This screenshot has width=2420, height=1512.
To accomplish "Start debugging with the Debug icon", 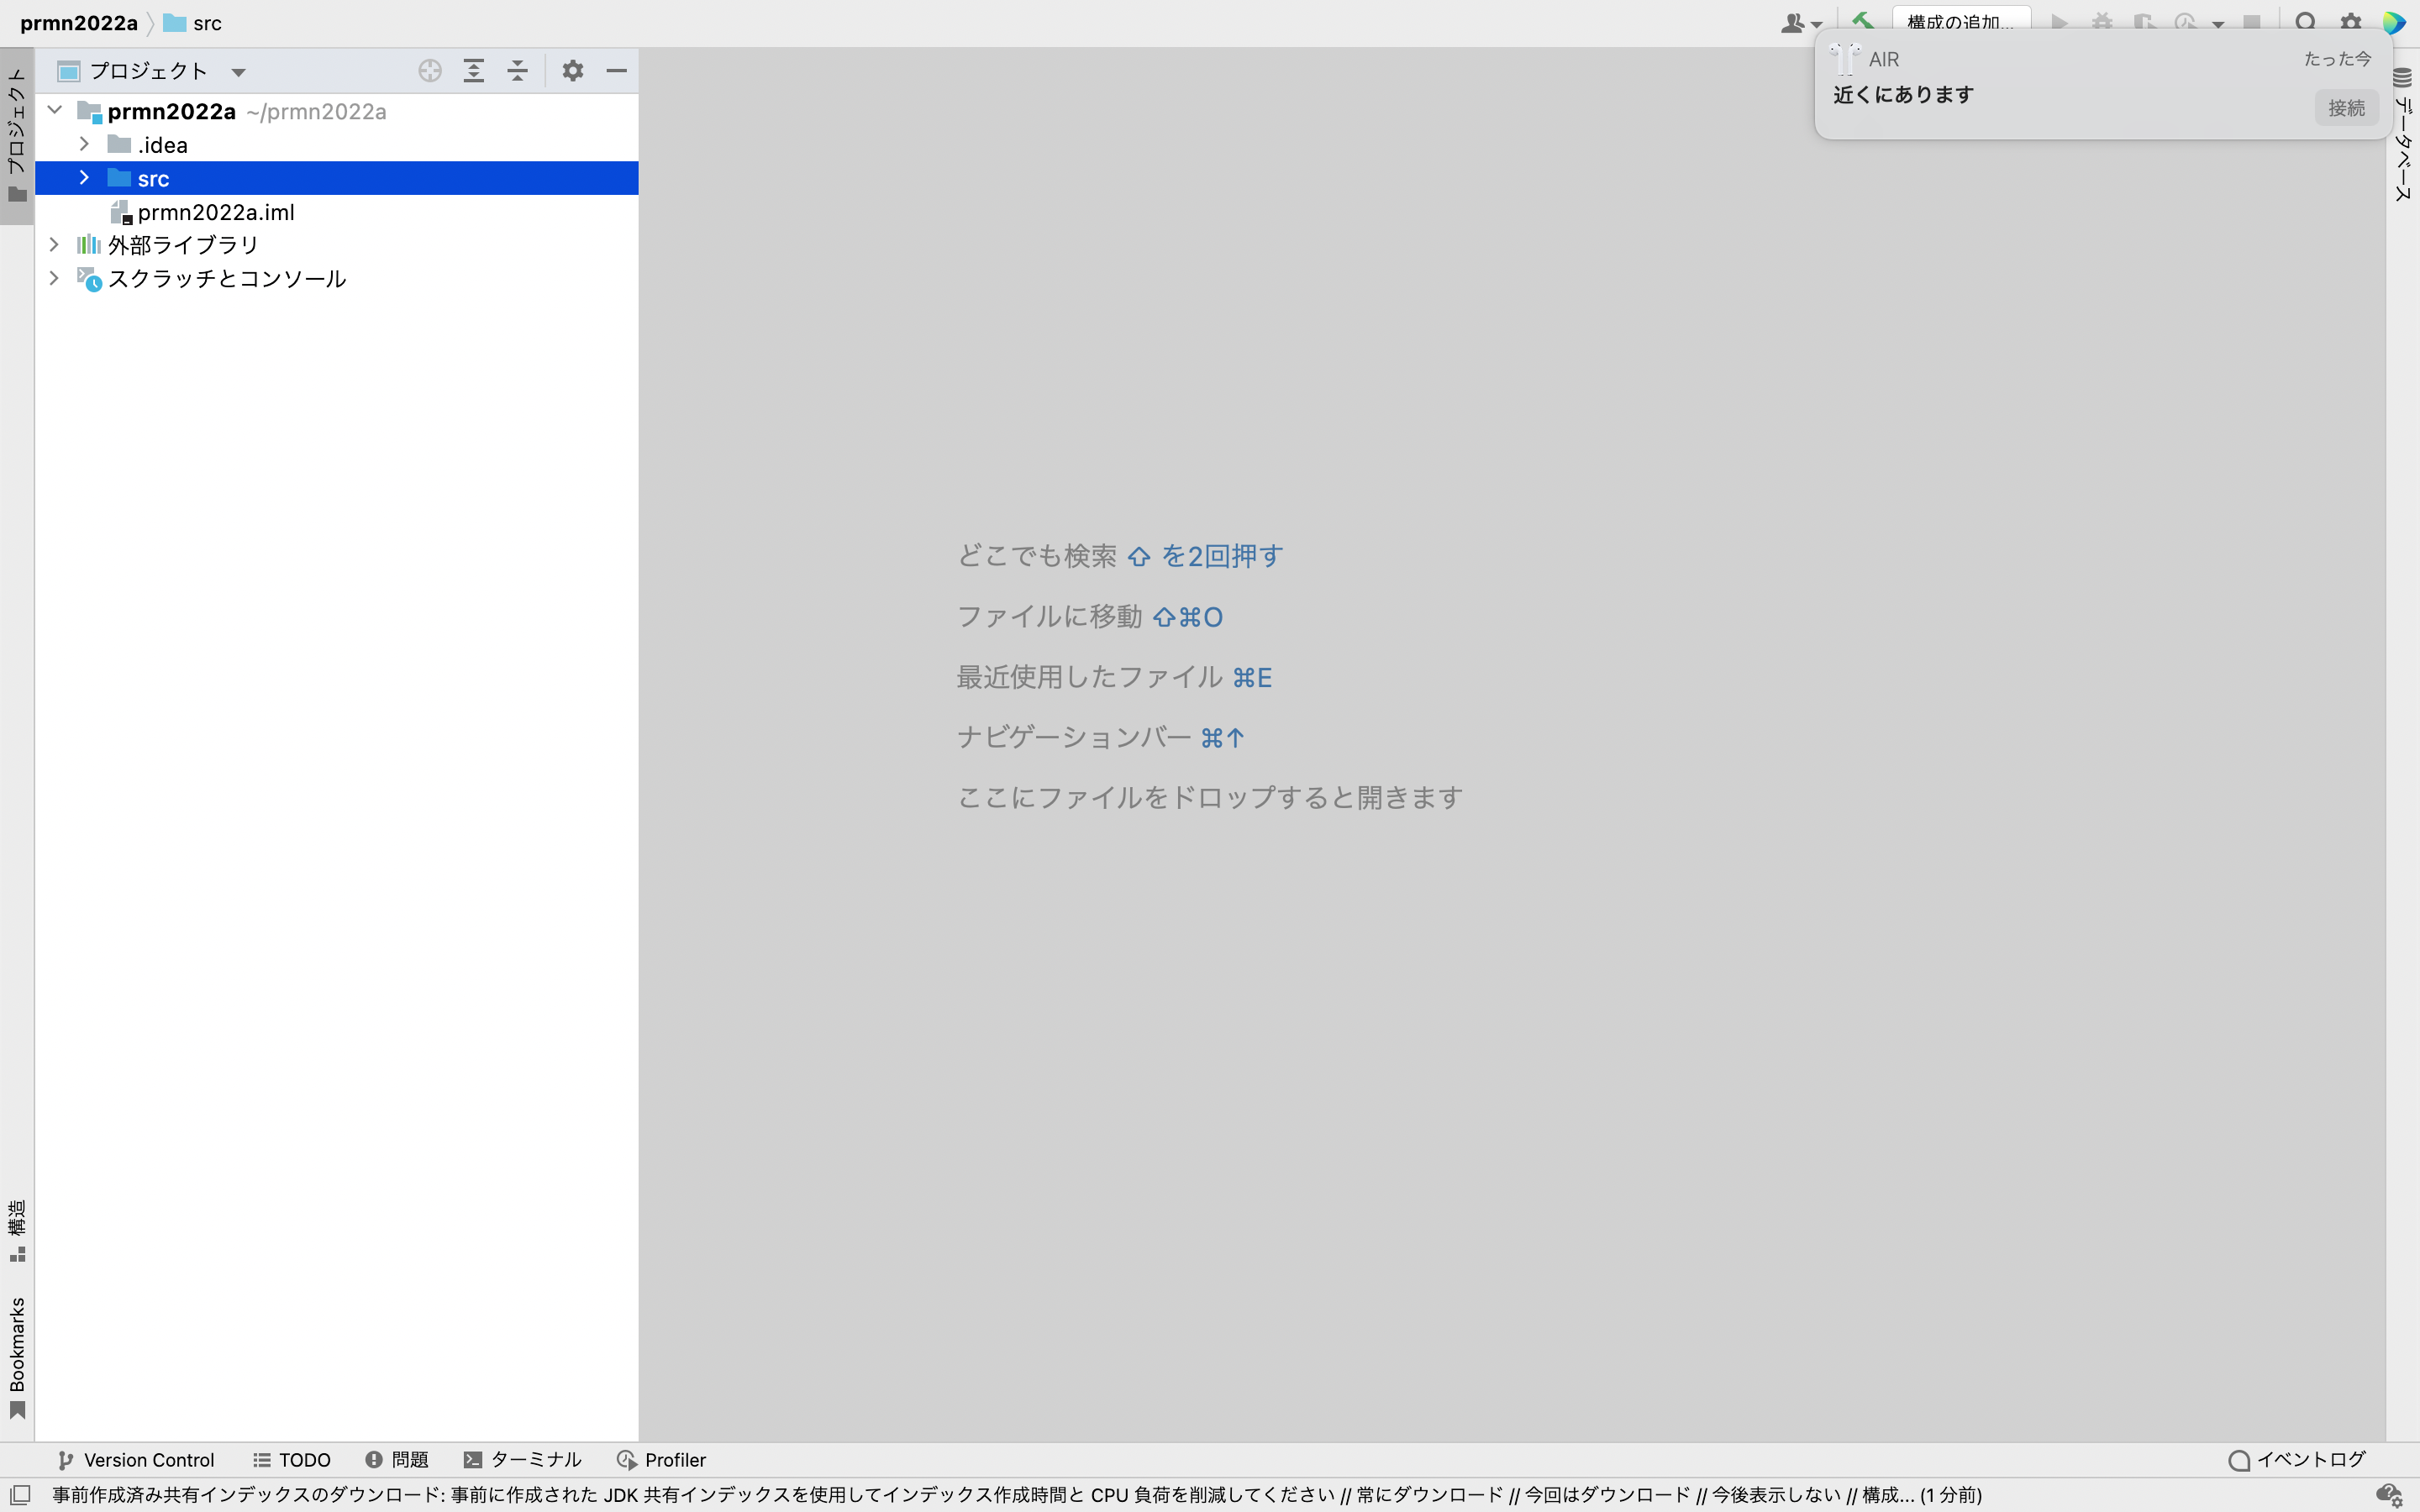I will (x=2102, y=21).
